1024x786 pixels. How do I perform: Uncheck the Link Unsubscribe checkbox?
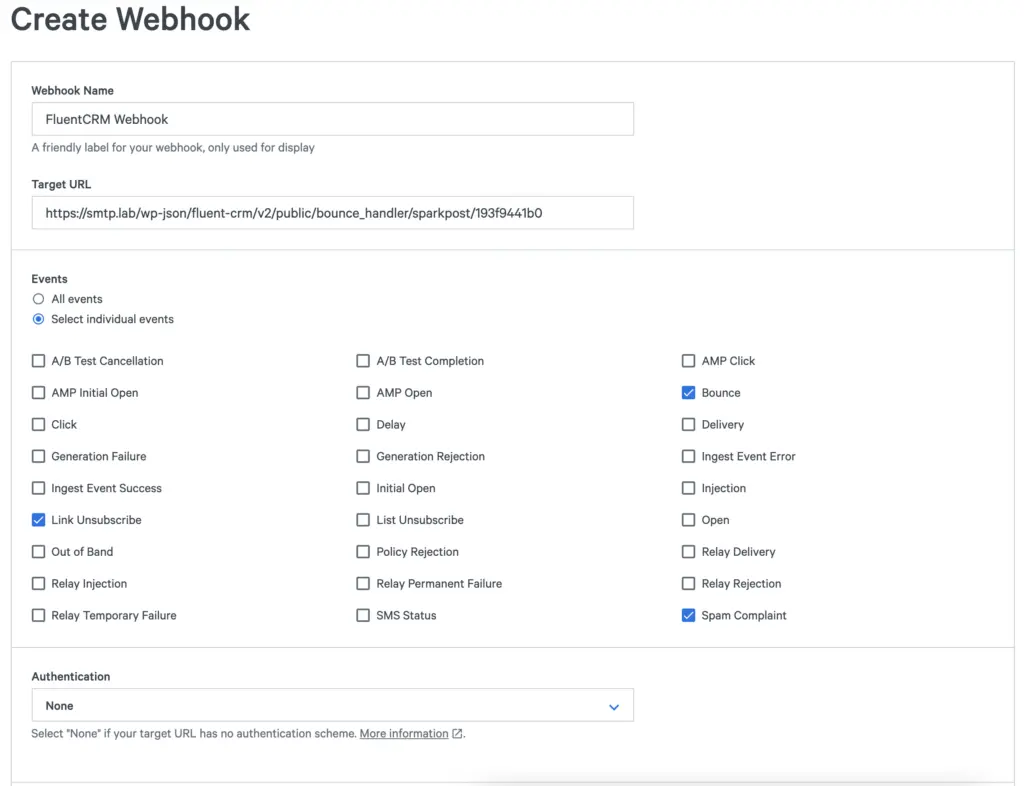pyautogui.click(x=39, y=520)
